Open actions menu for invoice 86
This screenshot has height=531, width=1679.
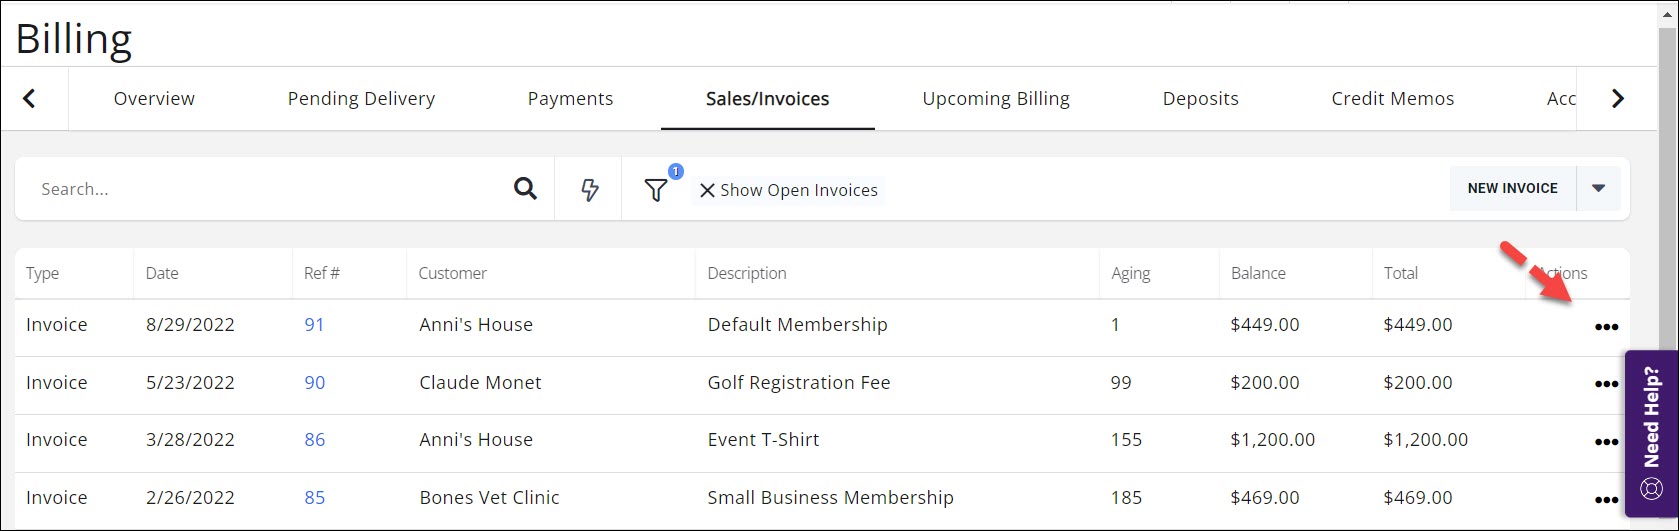(1606, 442)
